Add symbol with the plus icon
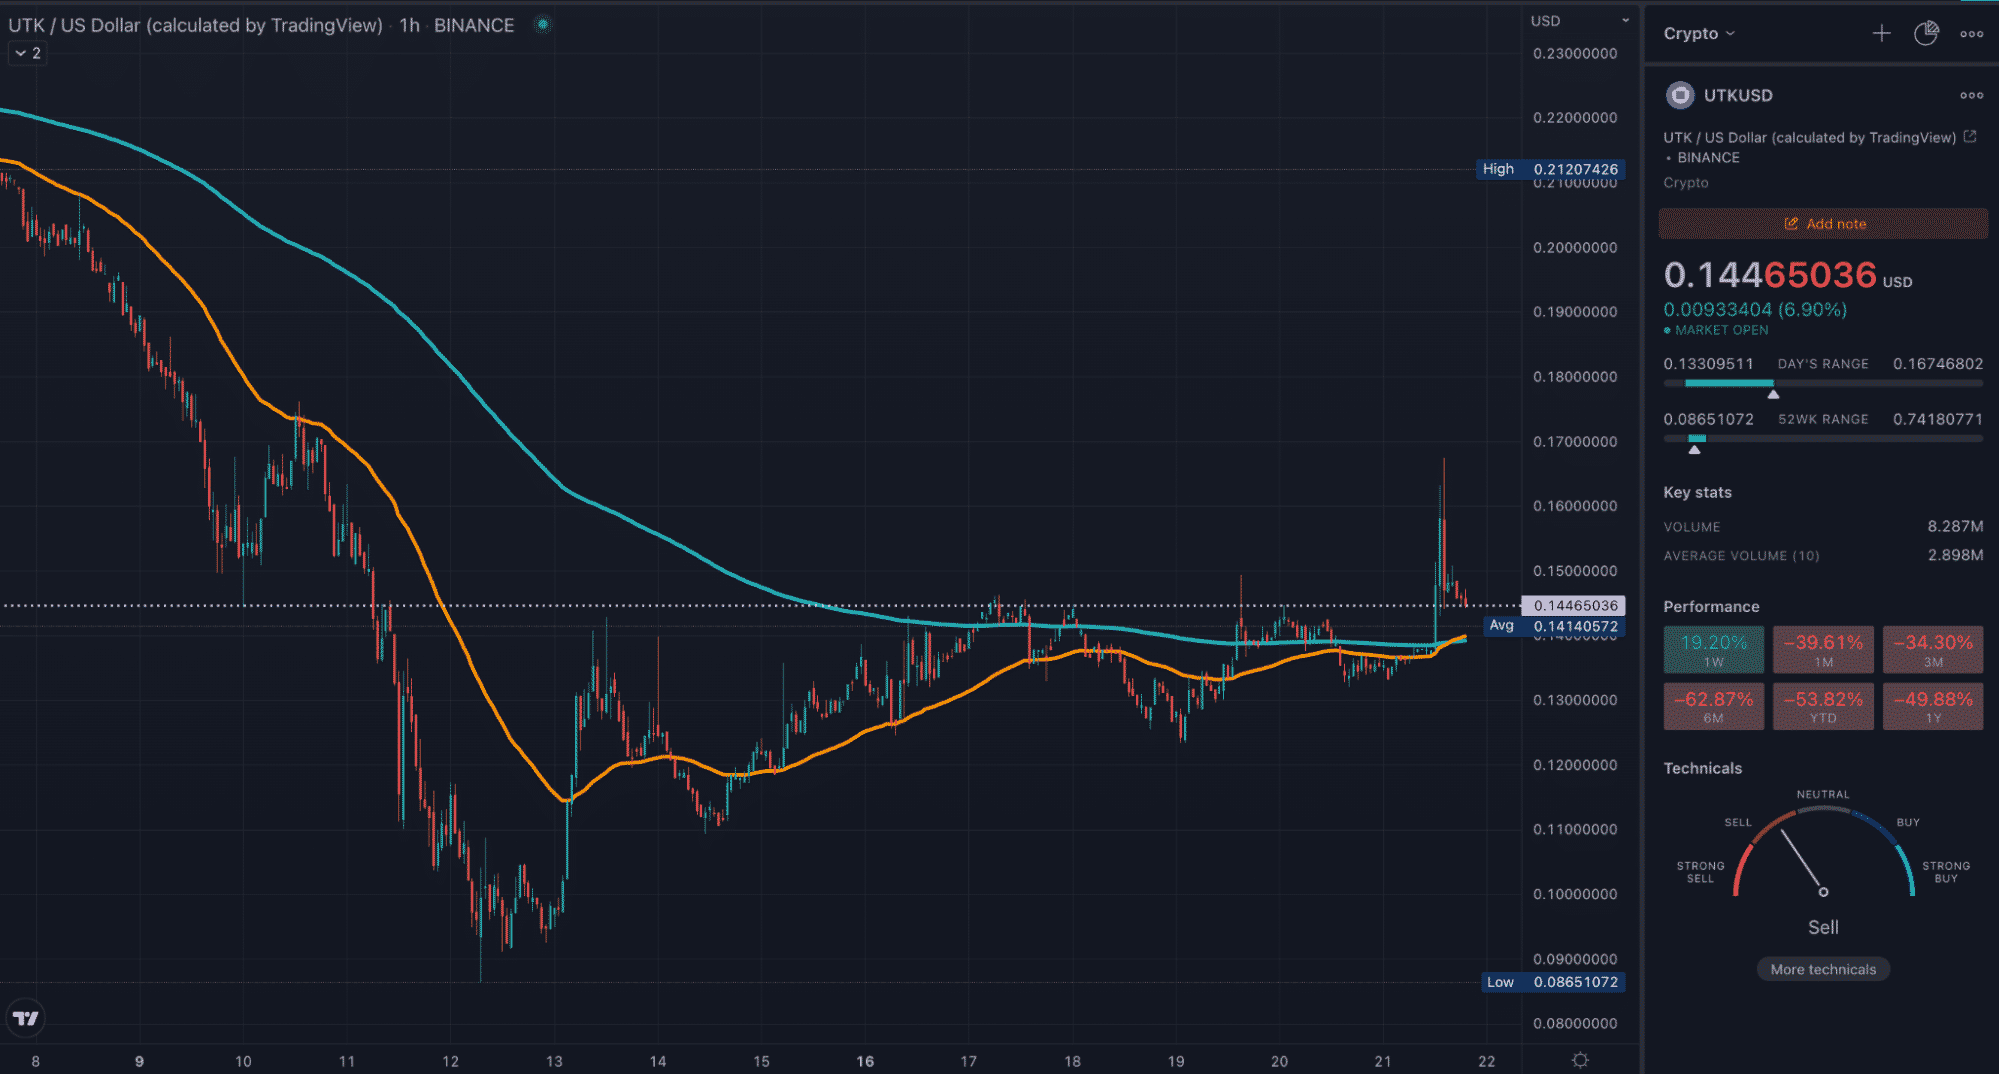Screen dimensions: 1999x1074 (1881, 33)
